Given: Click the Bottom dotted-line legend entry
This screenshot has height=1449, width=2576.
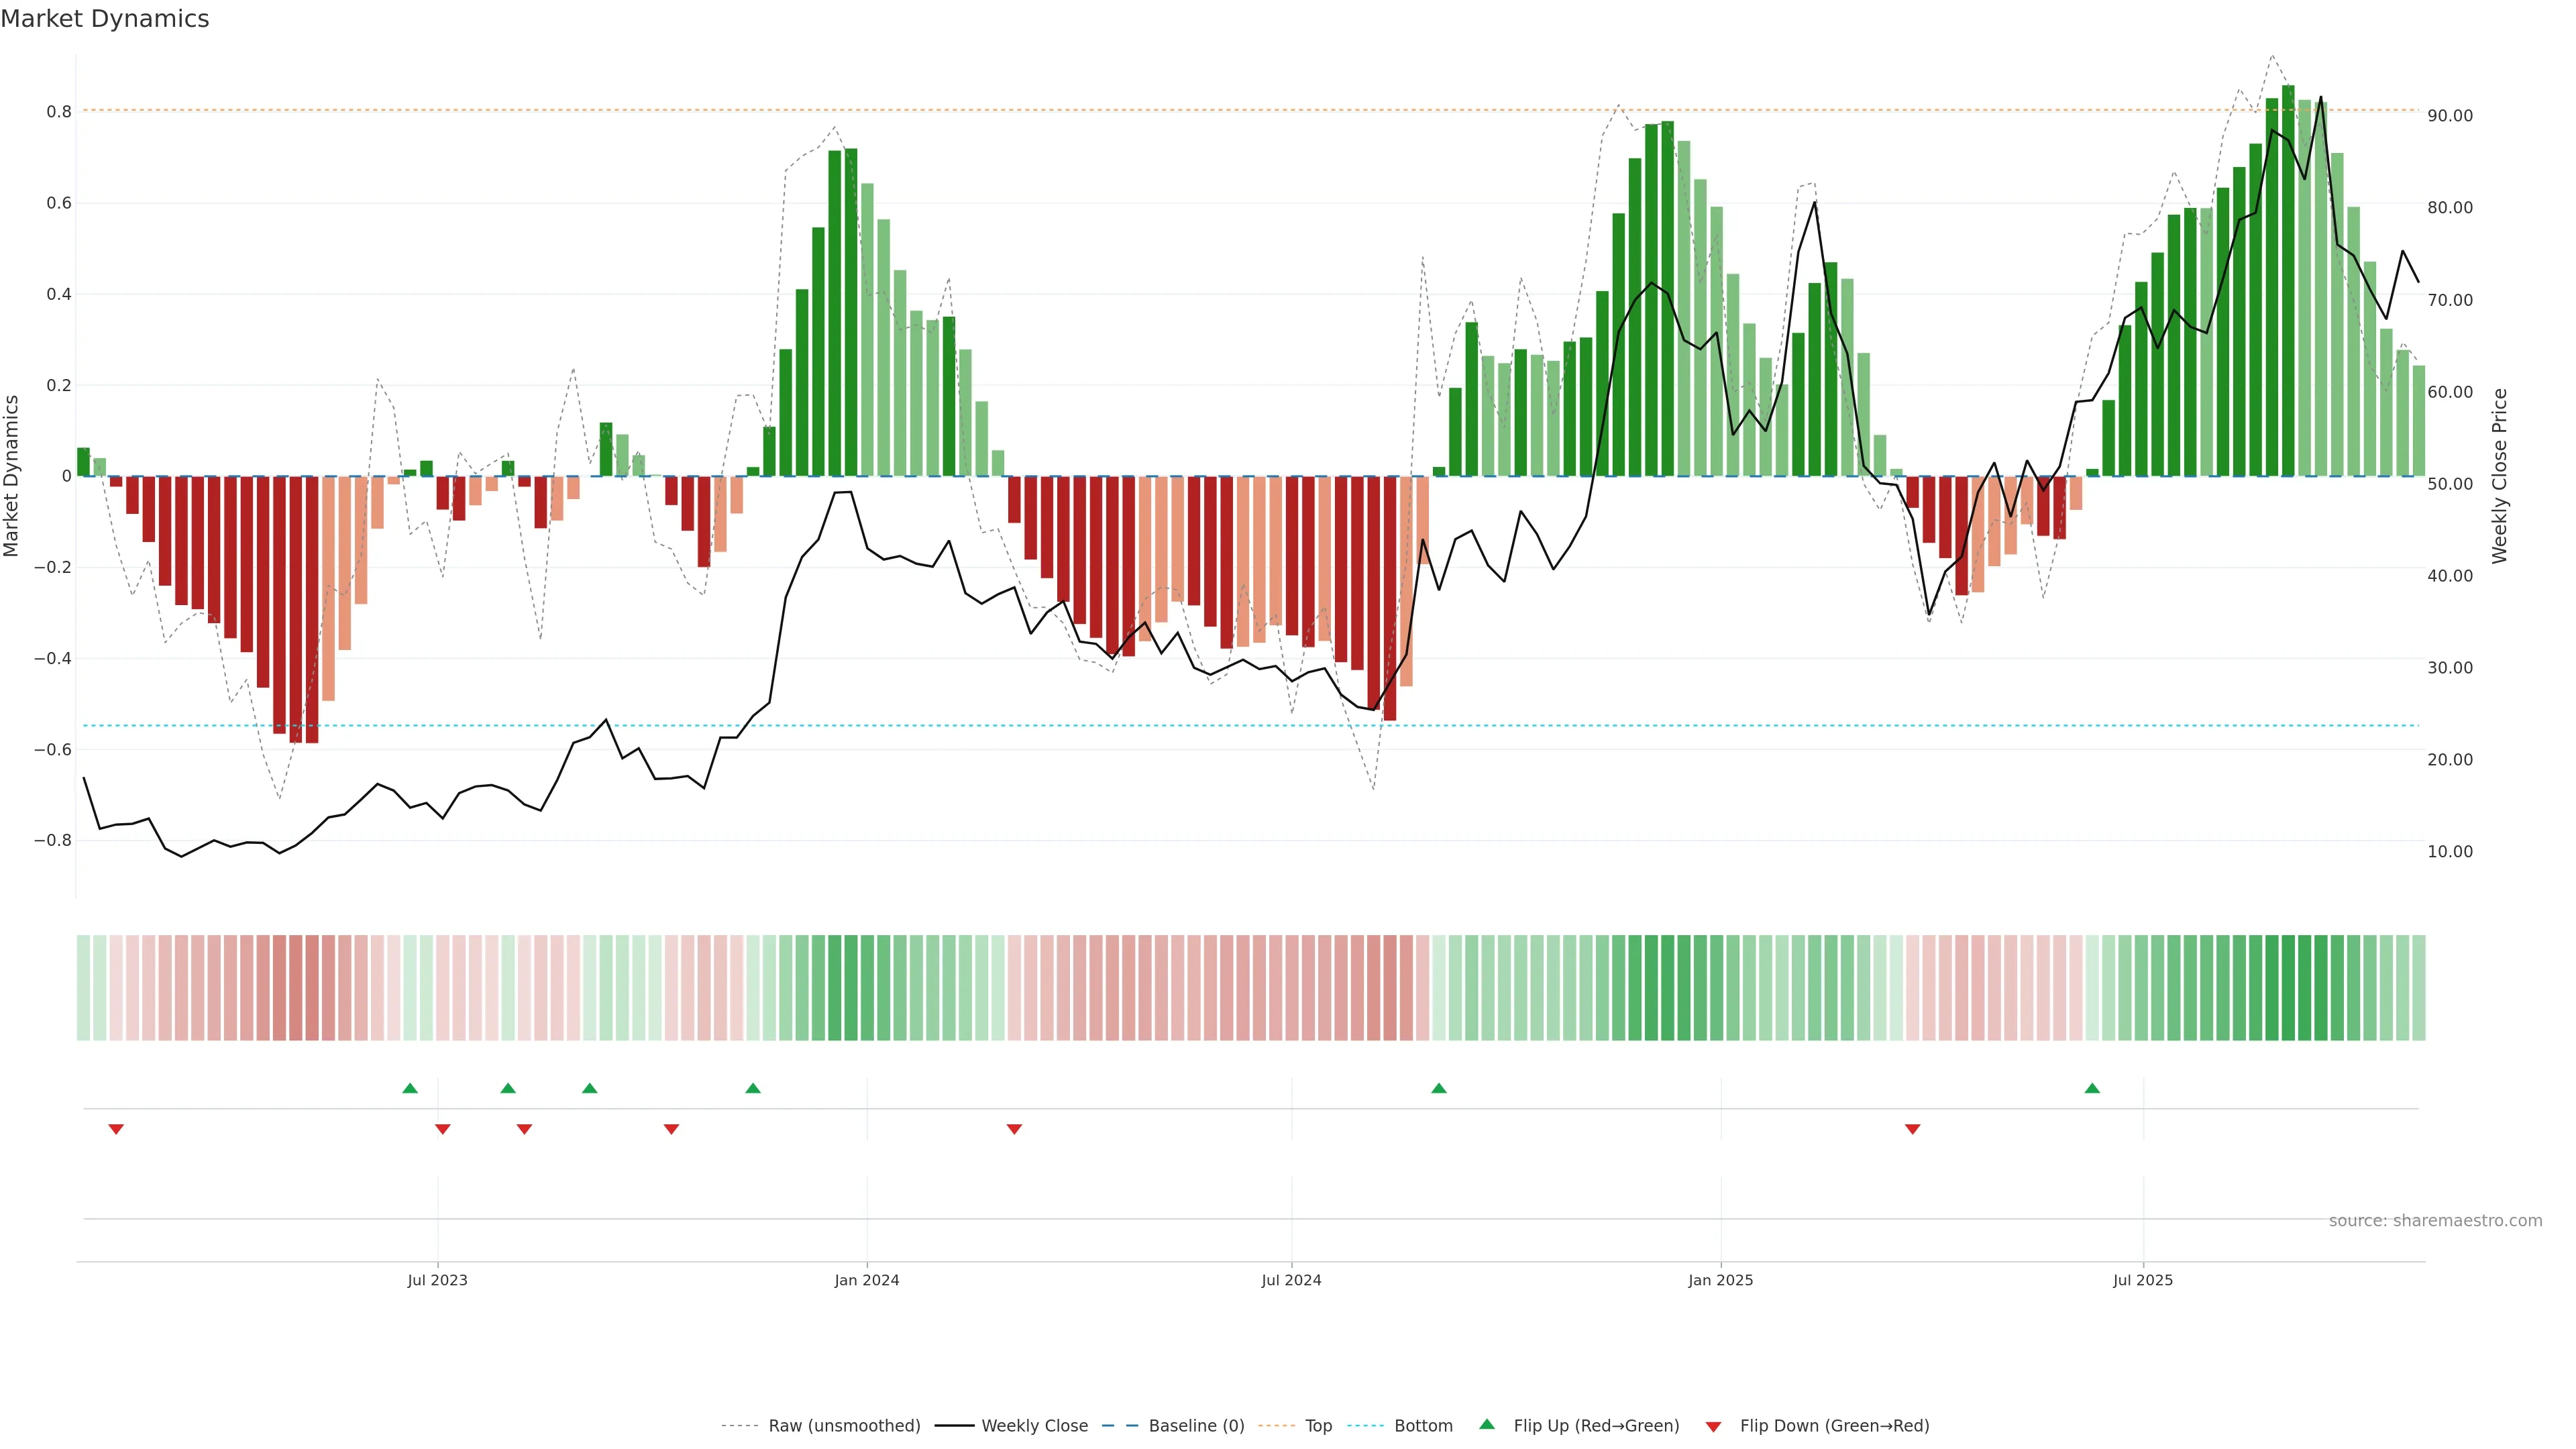Looking at the screenshot, I should point(1423,1425).
